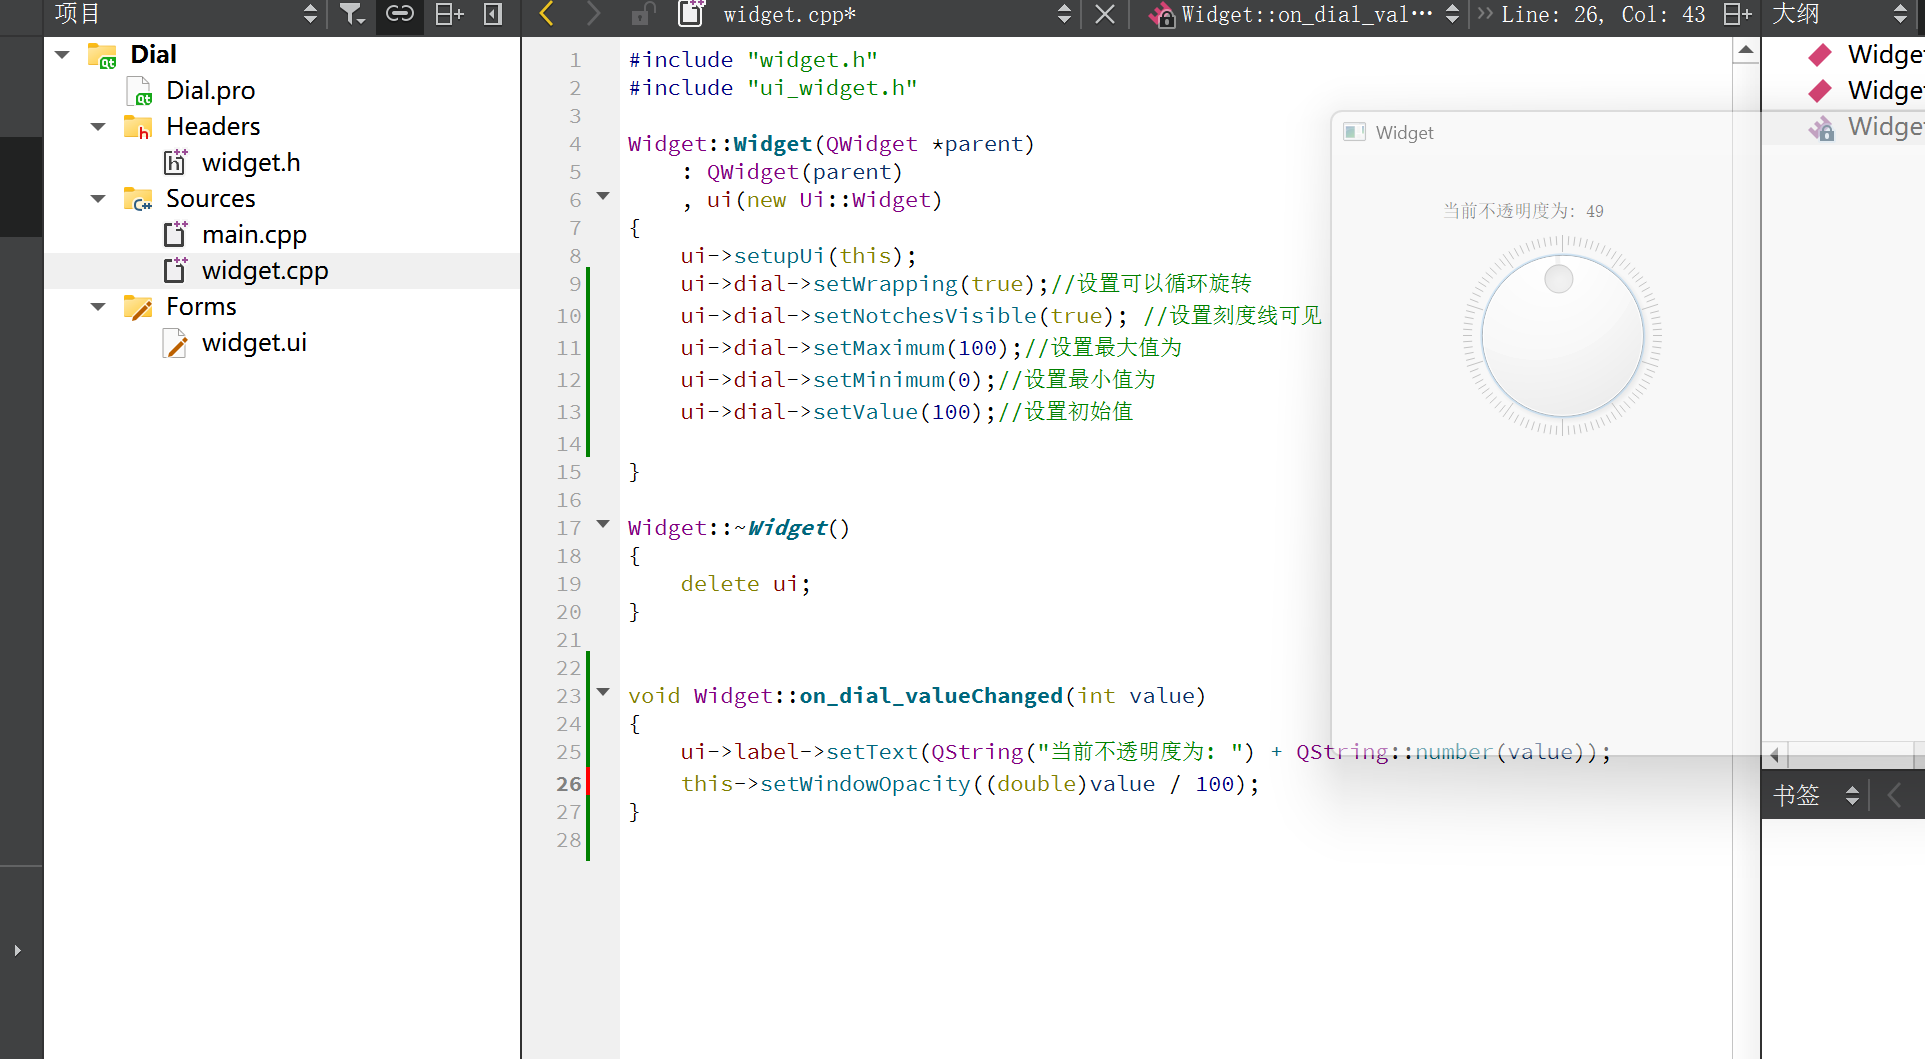Hide the projects sidebar panel icon
This screenshot has width=1925, height=1059.
[493, 14]
